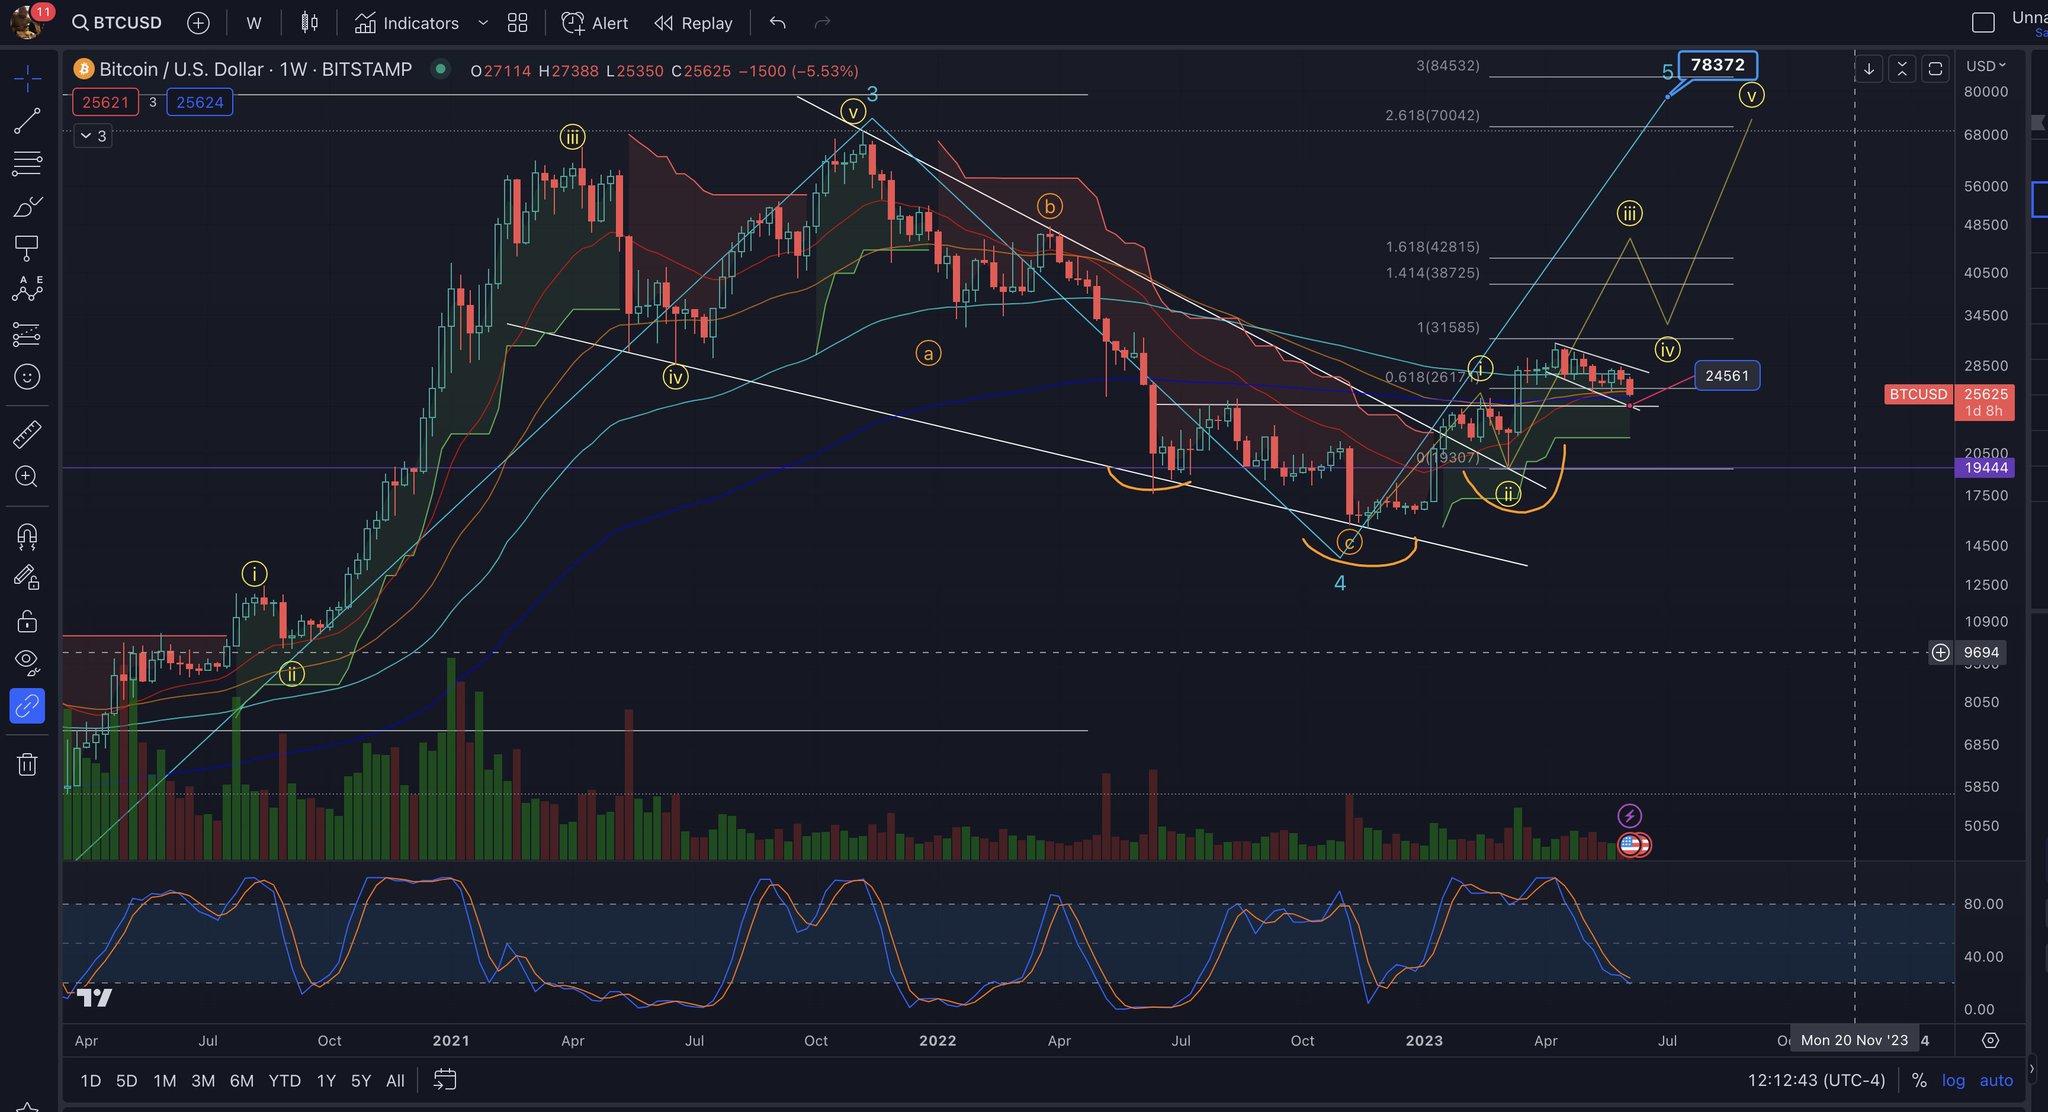Screen dimensions: 2048x1112
Task: Open the go-to-date calendar
Action: (445, 1080)
